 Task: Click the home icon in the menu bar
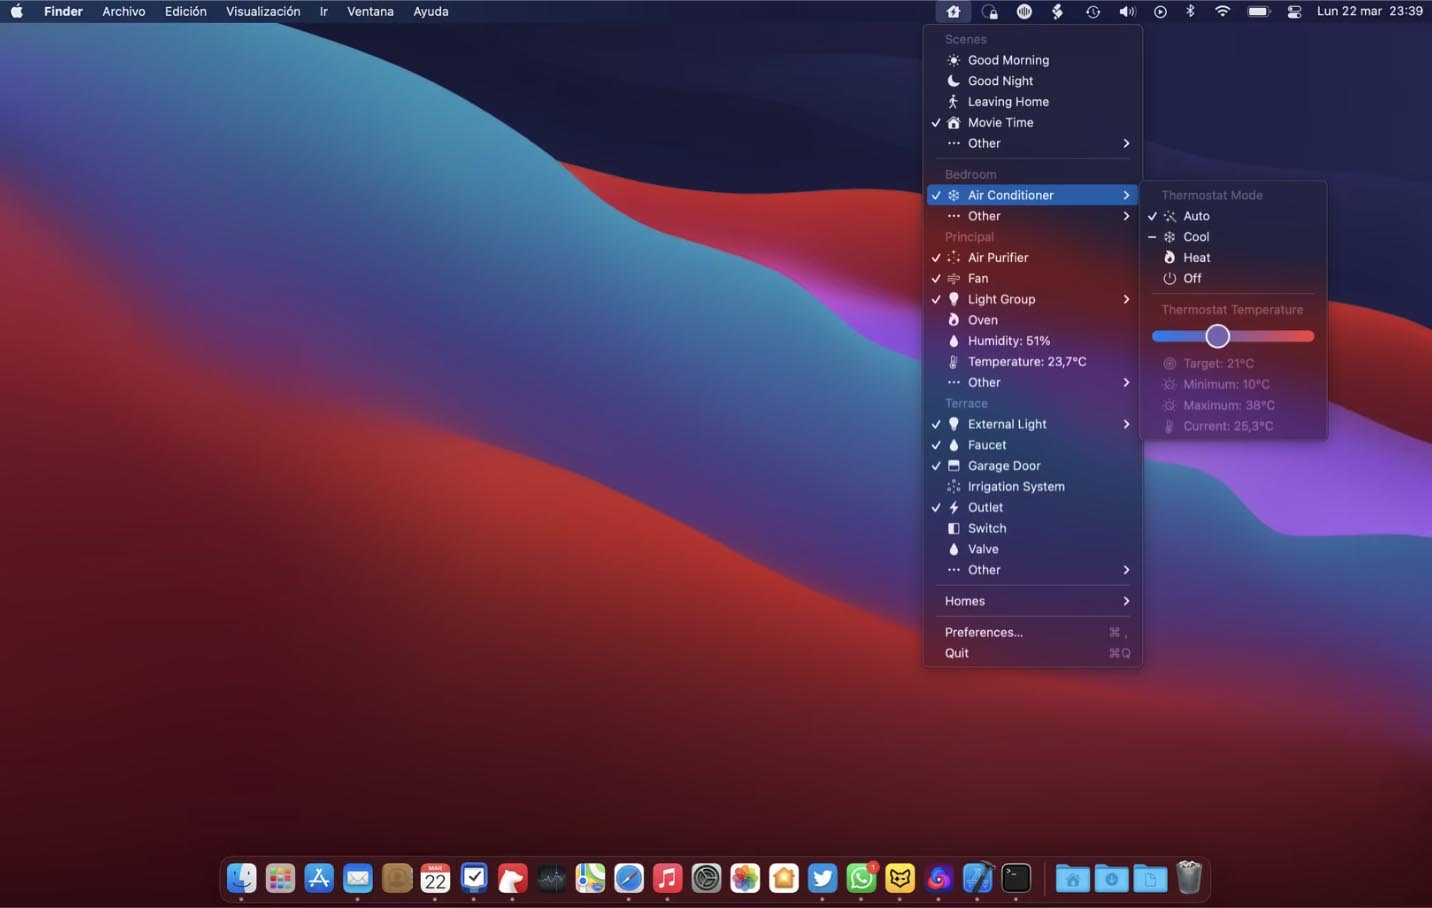point(952,12)
